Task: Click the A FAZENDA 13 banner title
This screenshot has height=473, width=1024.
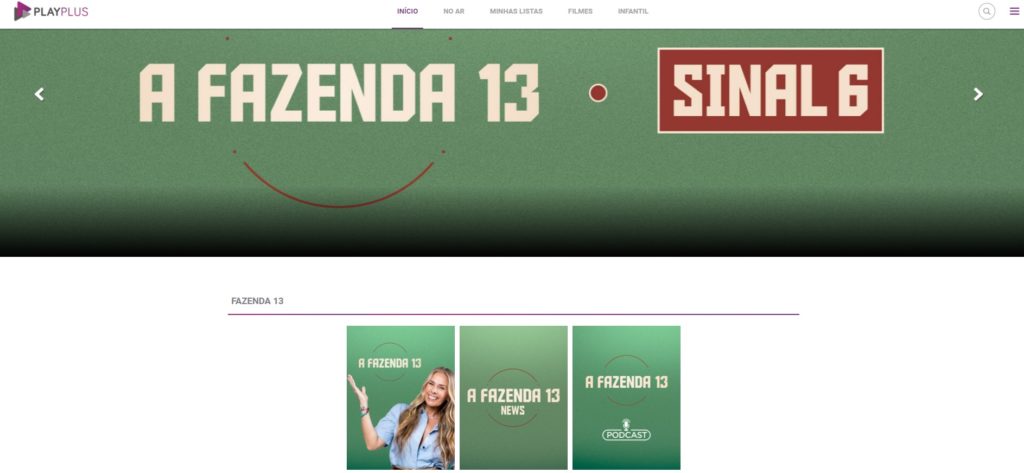Action: coord(339,93)
